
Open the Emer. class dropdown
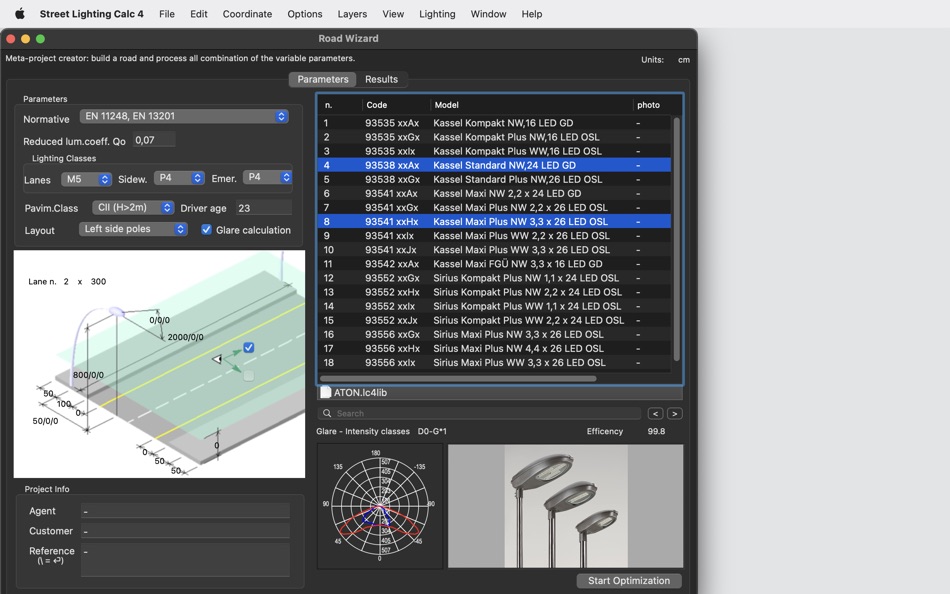[268, 177]
